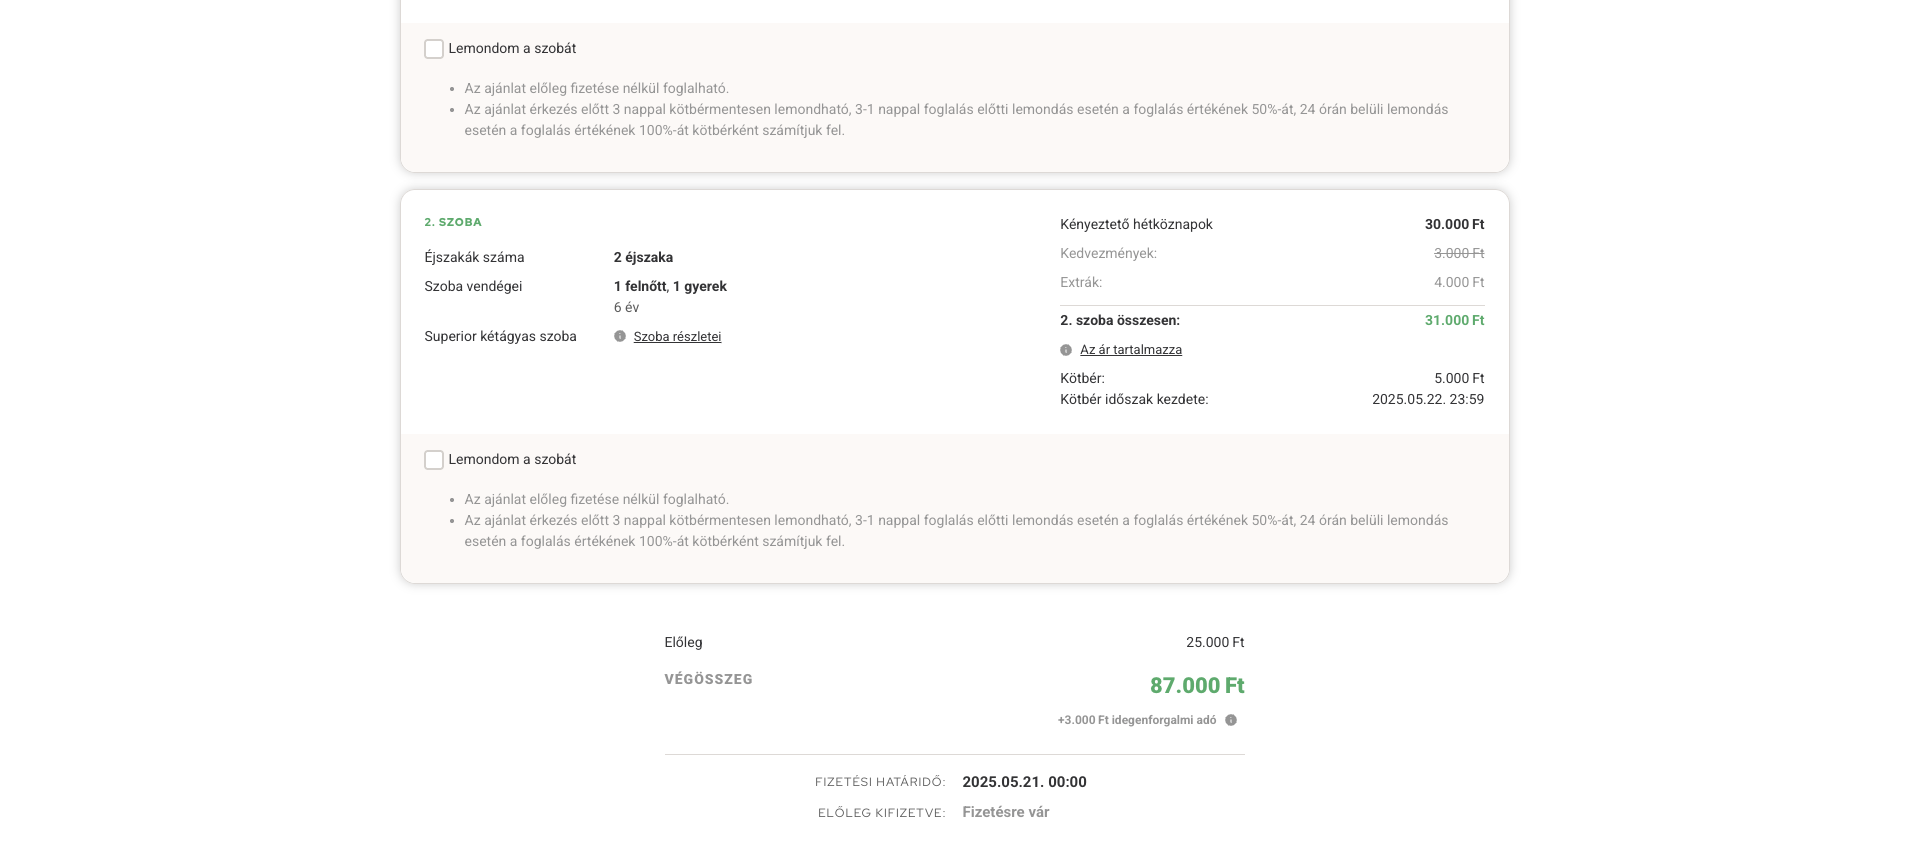This screenshot has height=849, width=1908.
Task: Click the Lemondom a szobát label in 2. szoba
Action: coord(512,460)
